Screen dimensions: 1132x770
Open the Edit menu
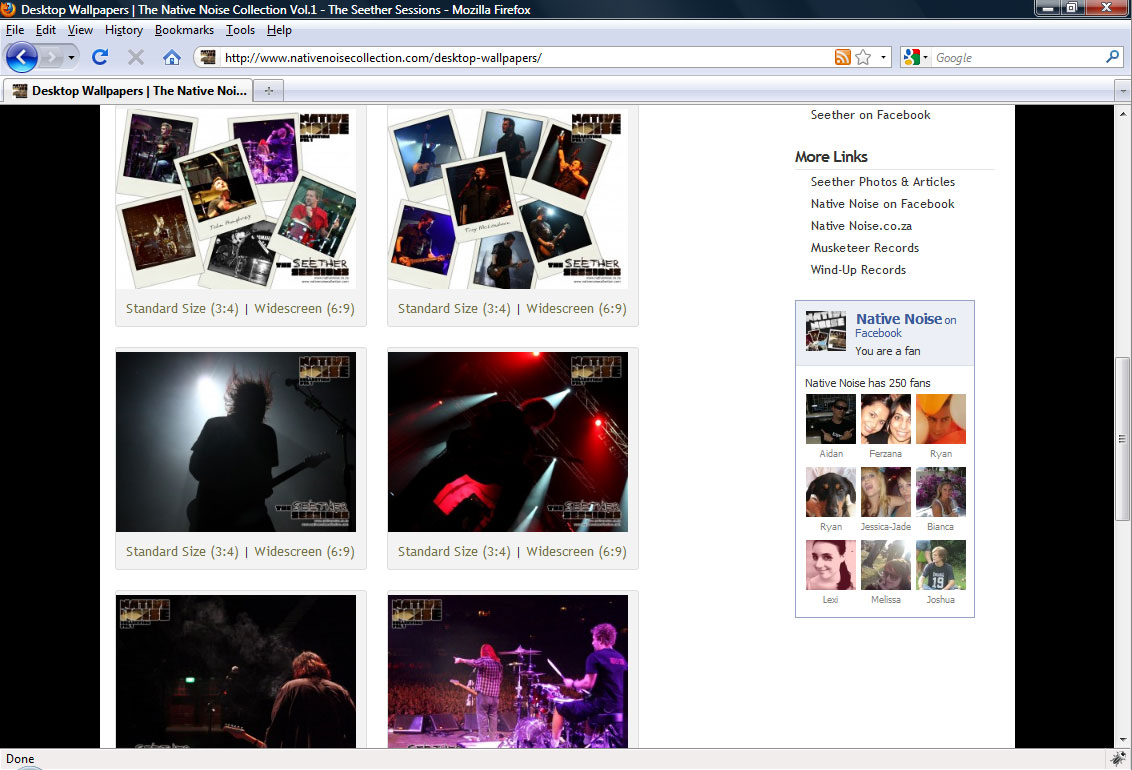point(45,30)
